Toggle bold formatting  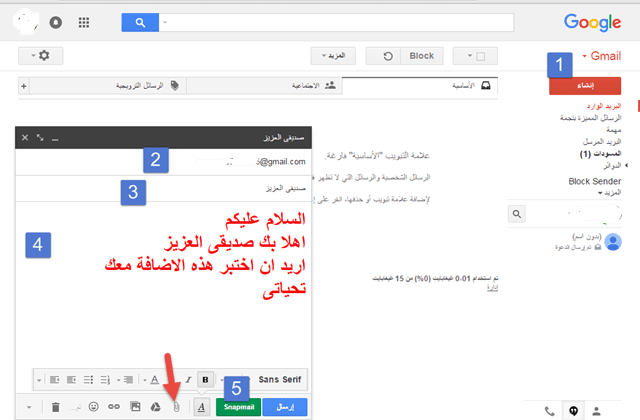pos(205,380)
